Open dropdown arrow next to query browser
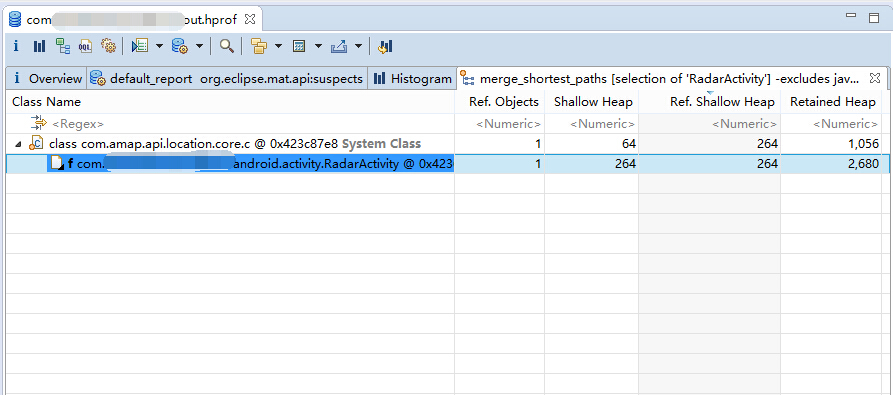Image resolution: width=893 pixels, height=395 pixels. pyautogui.click(x=199, y=46)
